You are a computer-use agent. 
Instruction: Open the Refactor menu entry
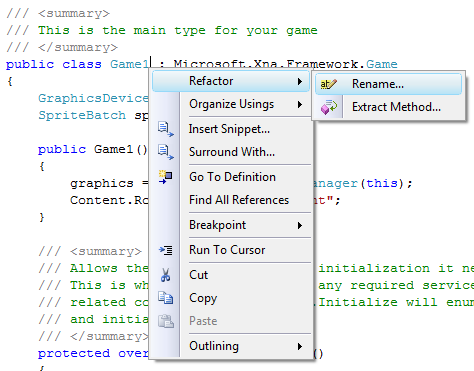pos(231,81)
